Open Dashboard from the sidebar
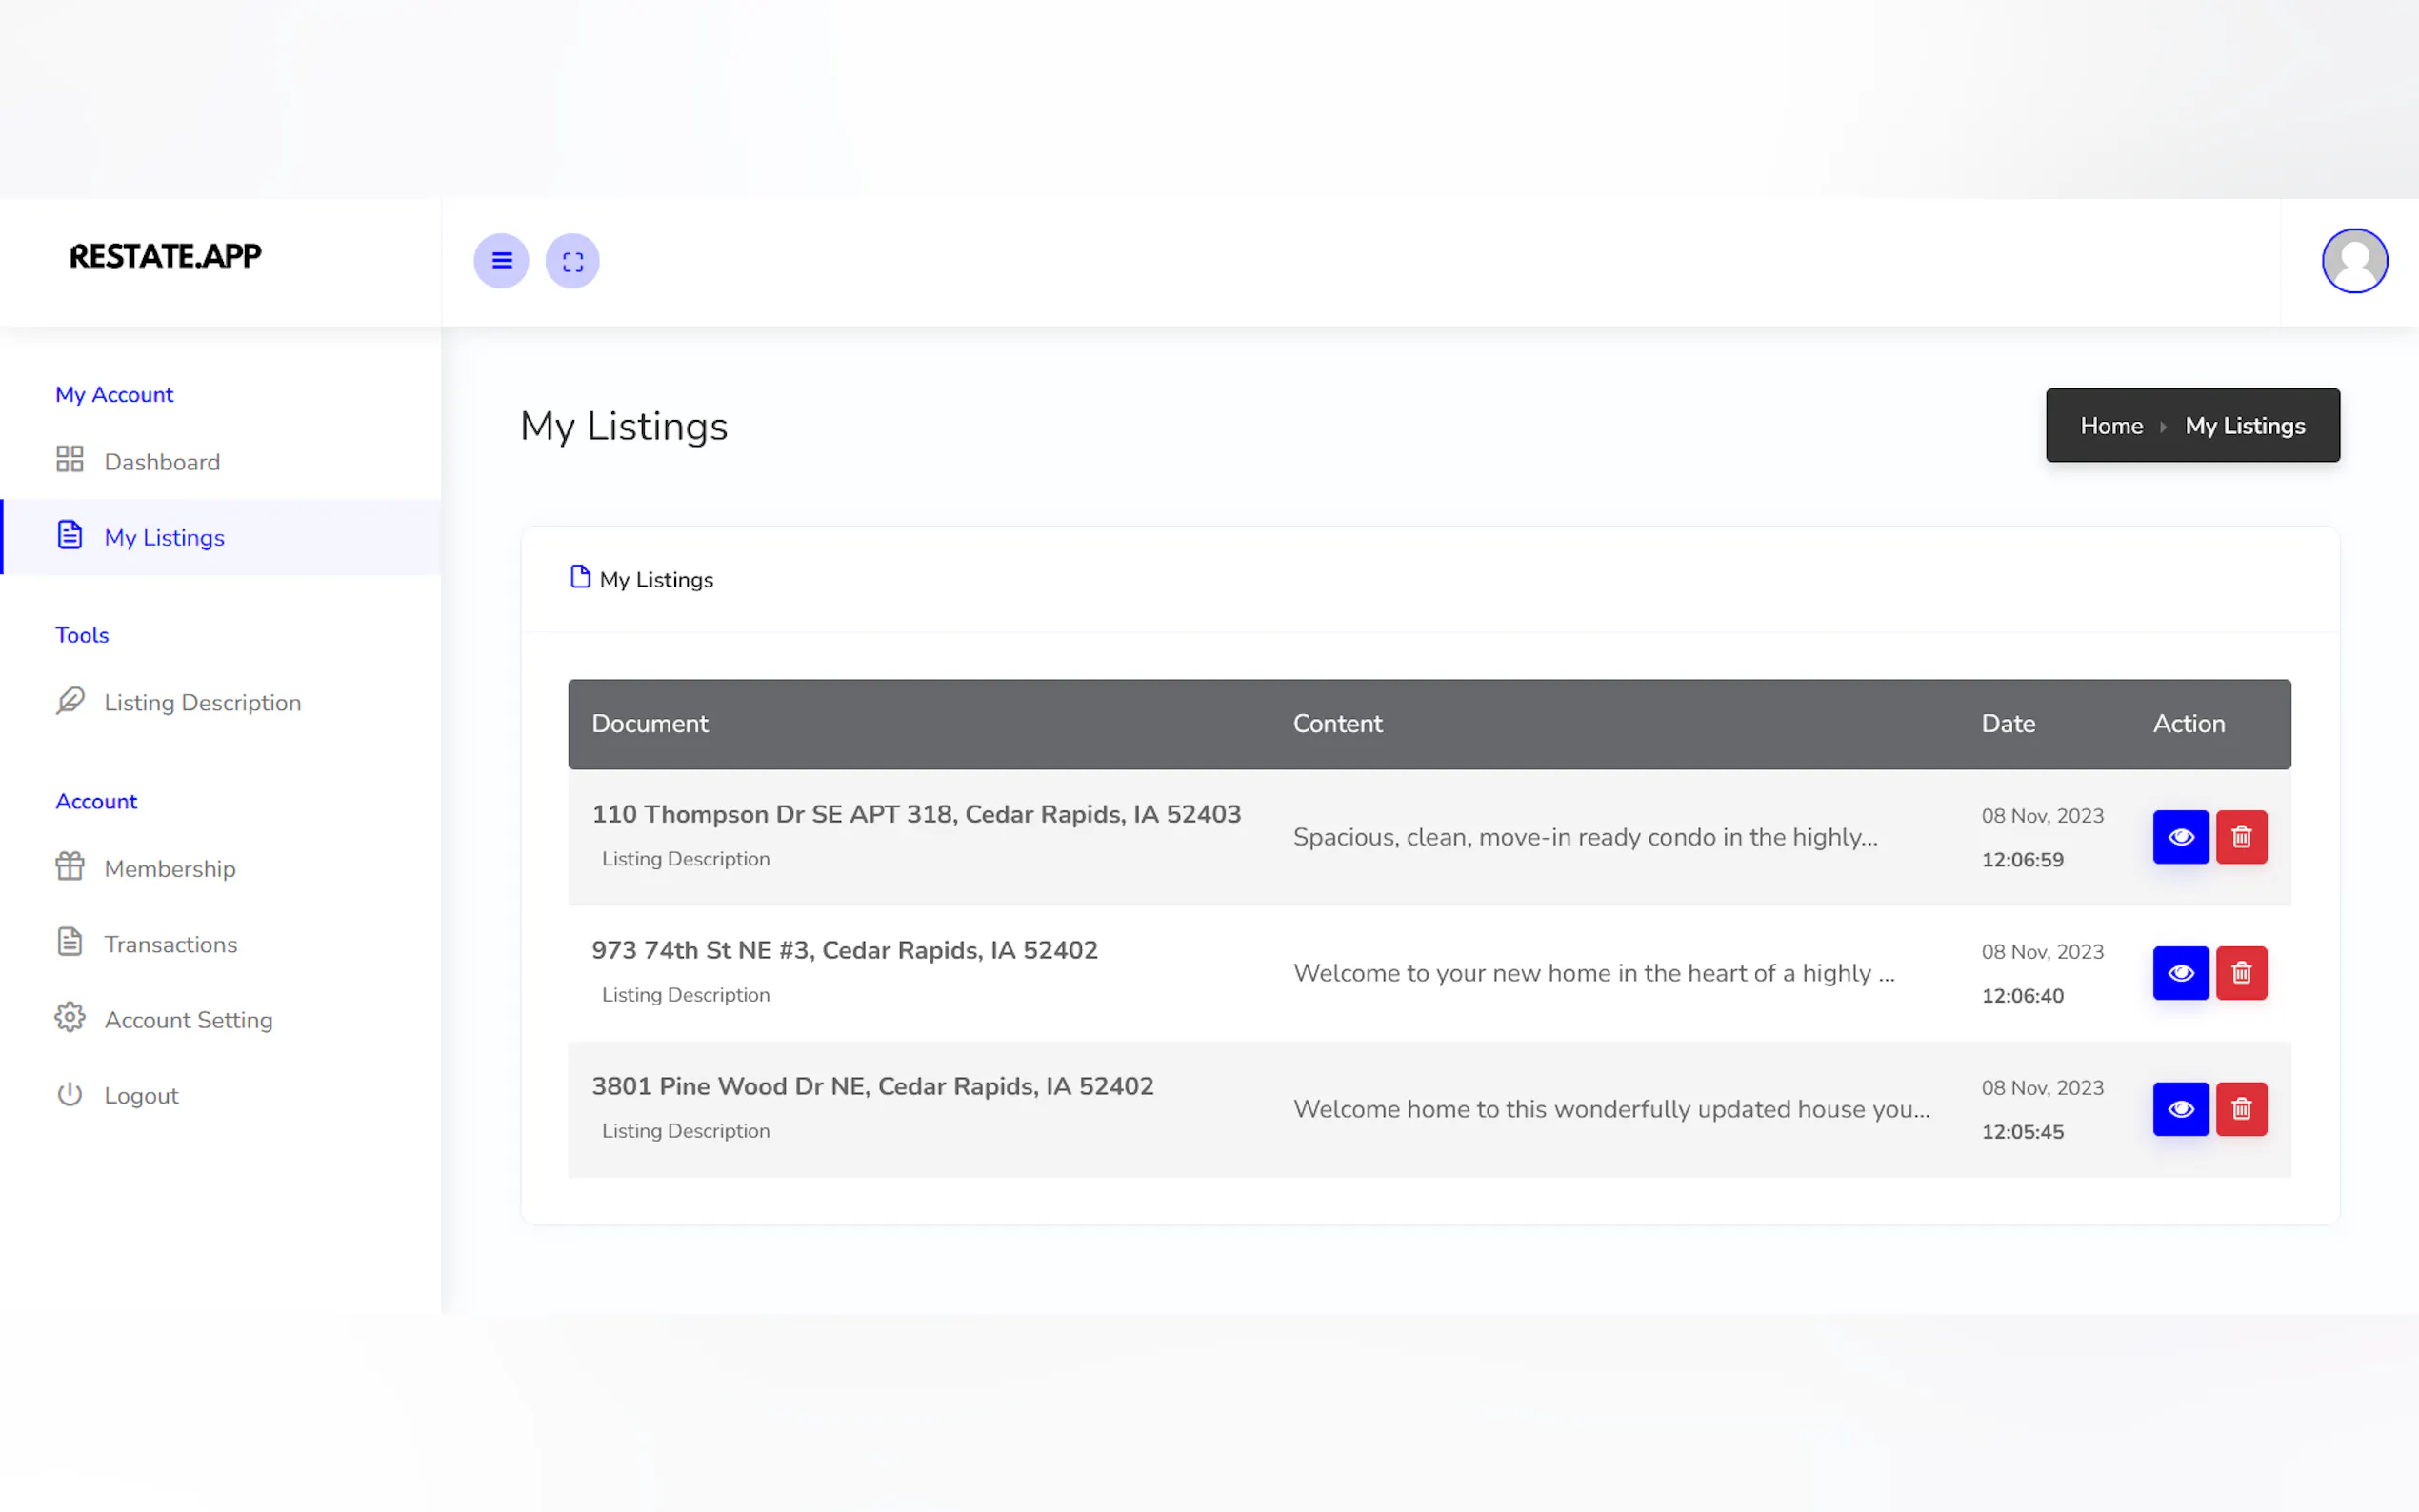 coord(162,462)
